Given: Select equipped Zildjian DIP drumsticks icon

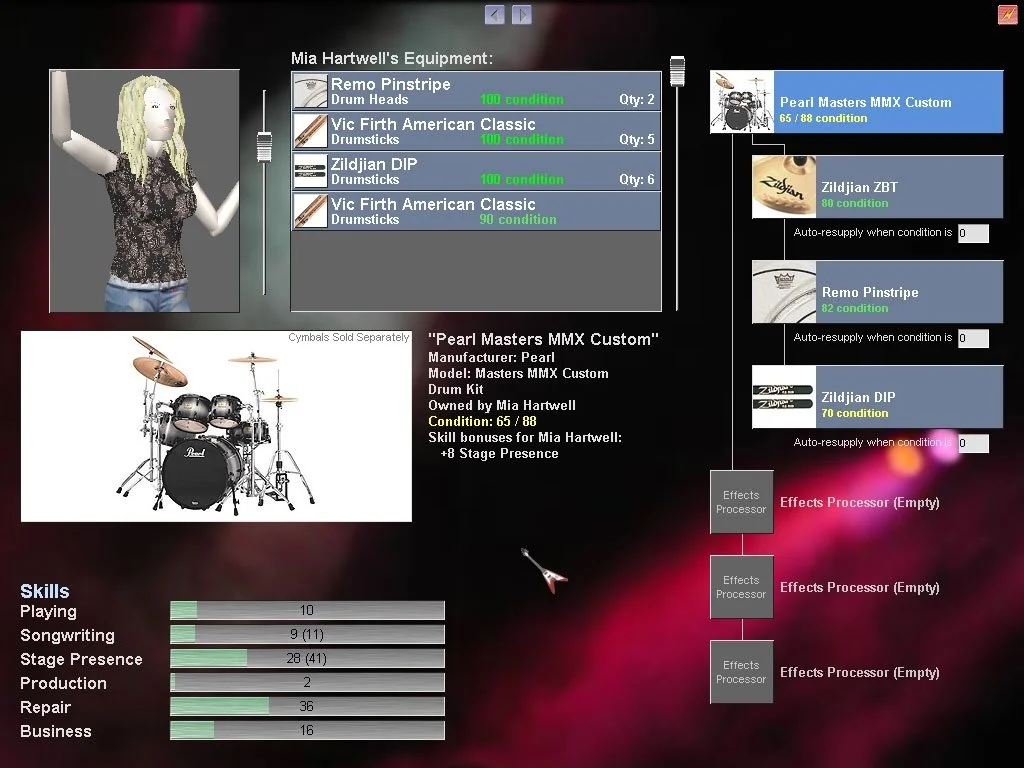Looking at the screenshot, I should [x=784, y=397].
